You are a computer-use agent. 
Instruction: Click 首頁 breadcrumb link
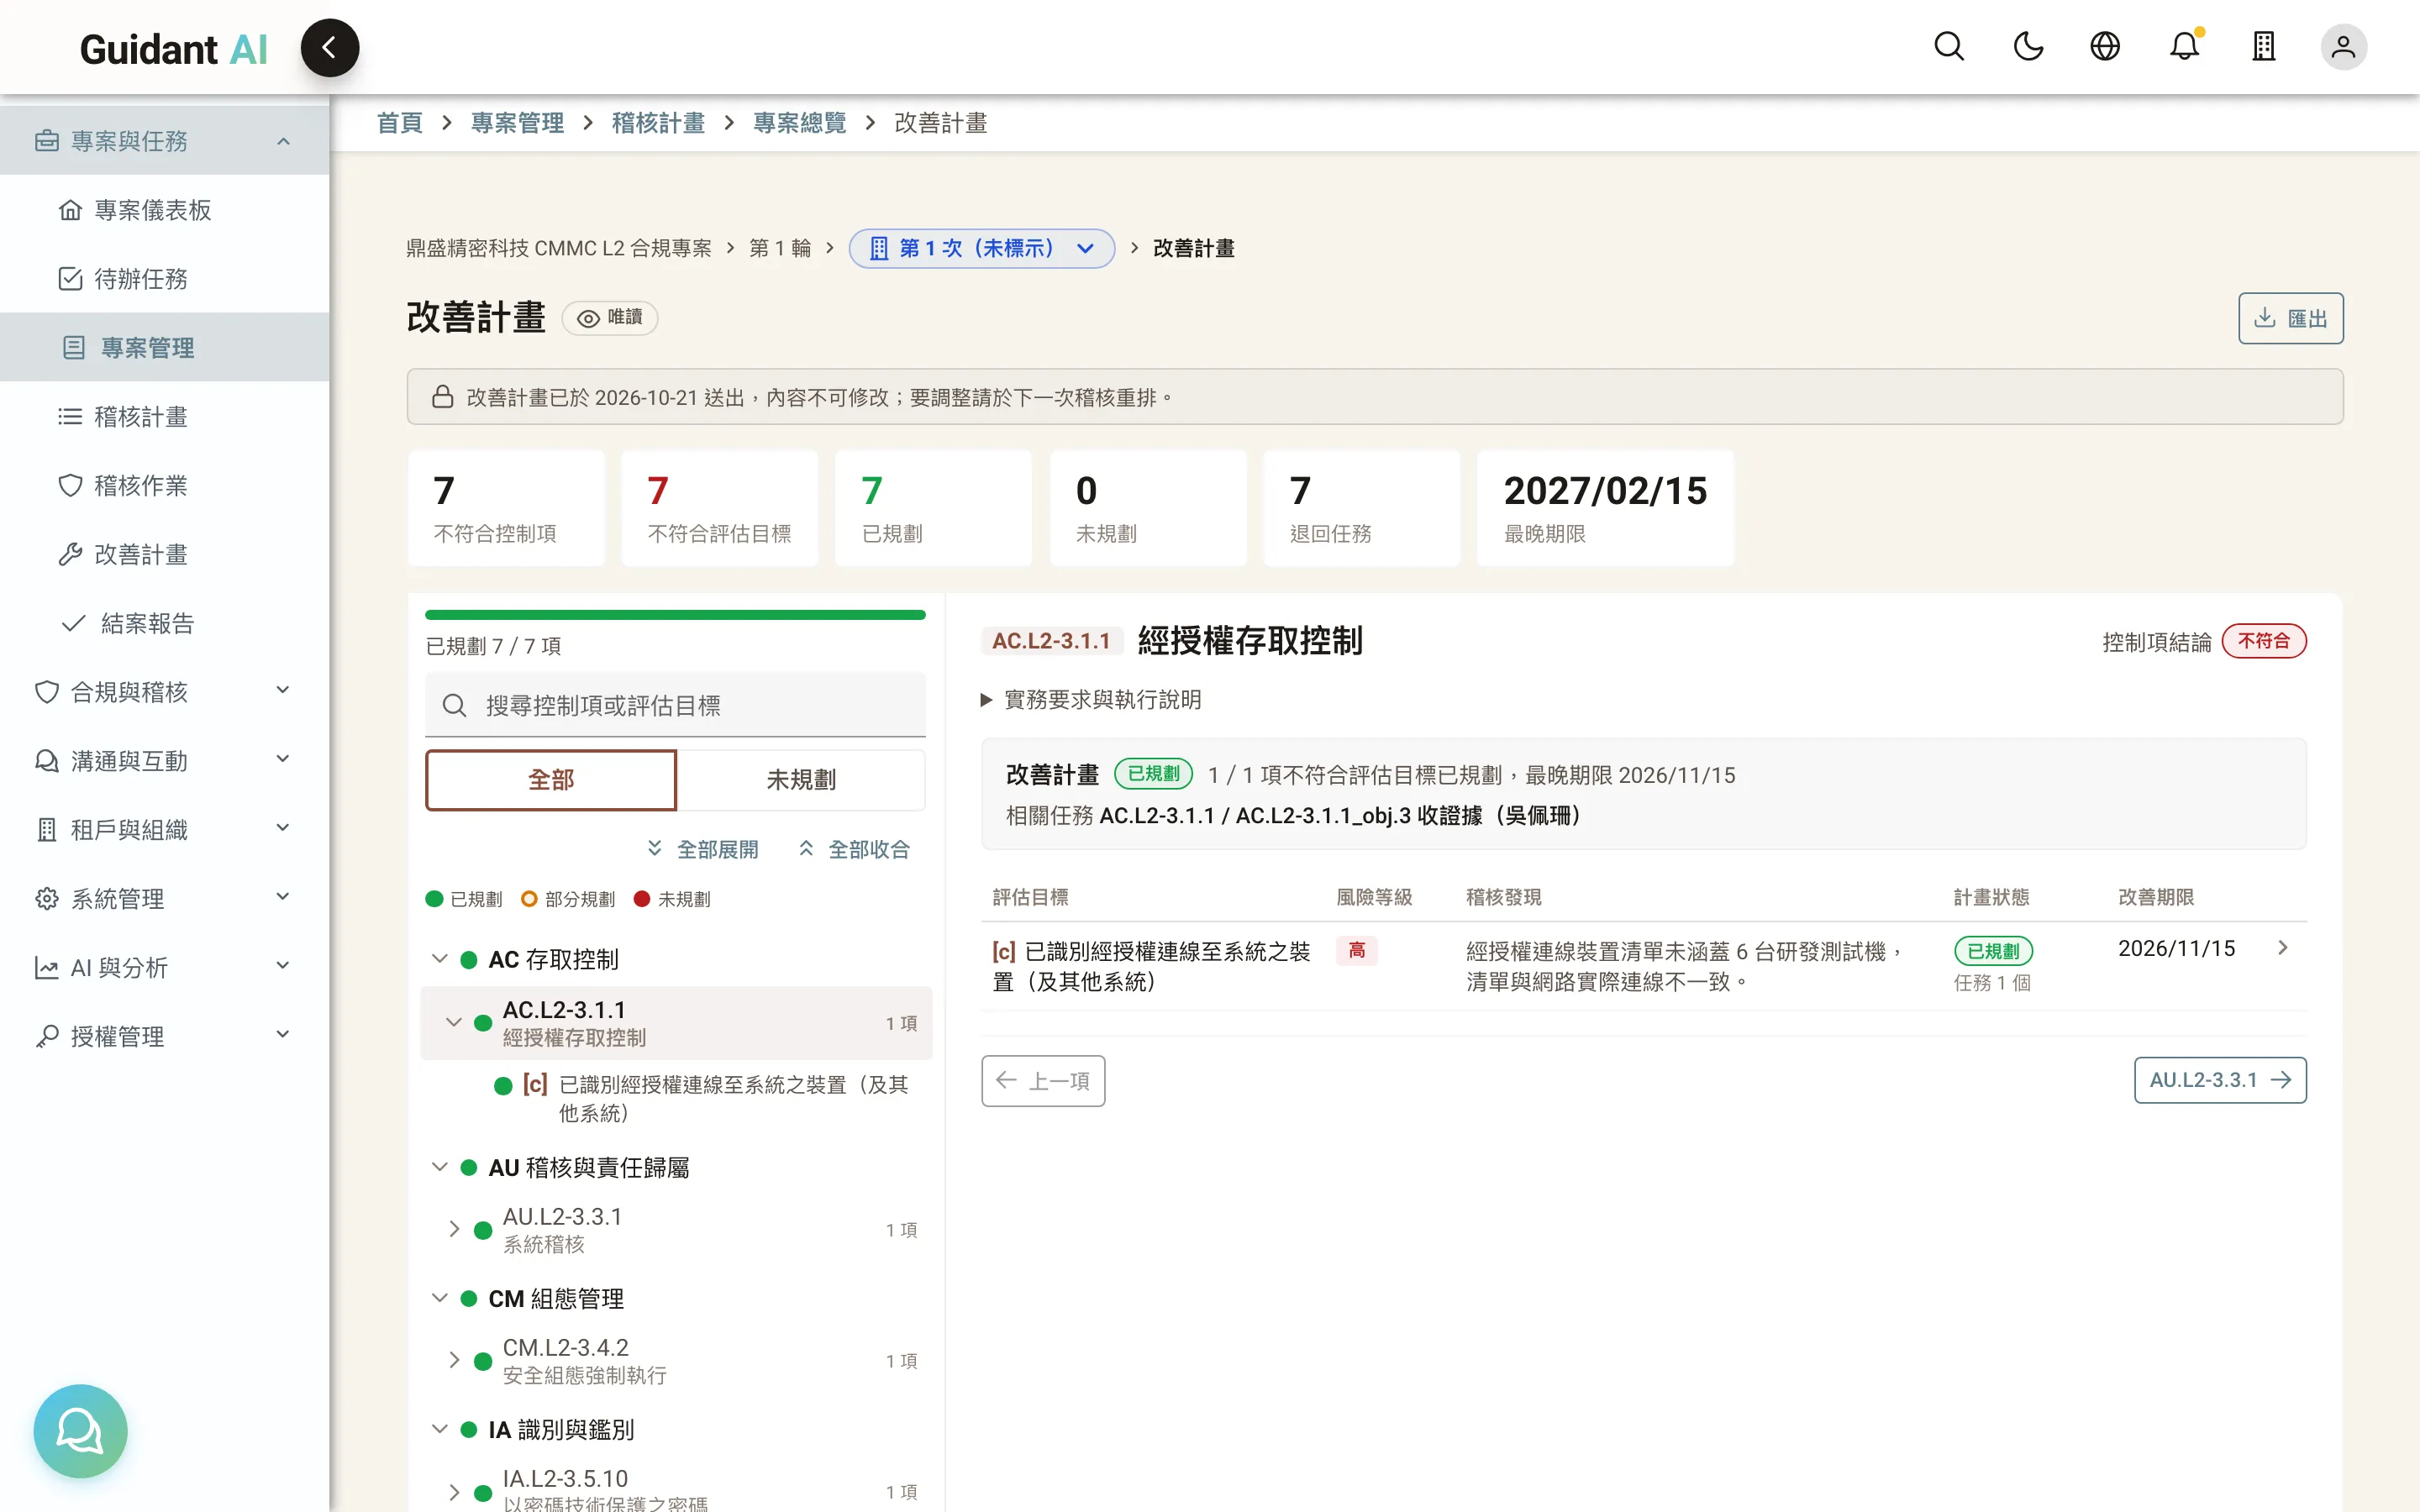pyautogui.click(x=399, y=123)
